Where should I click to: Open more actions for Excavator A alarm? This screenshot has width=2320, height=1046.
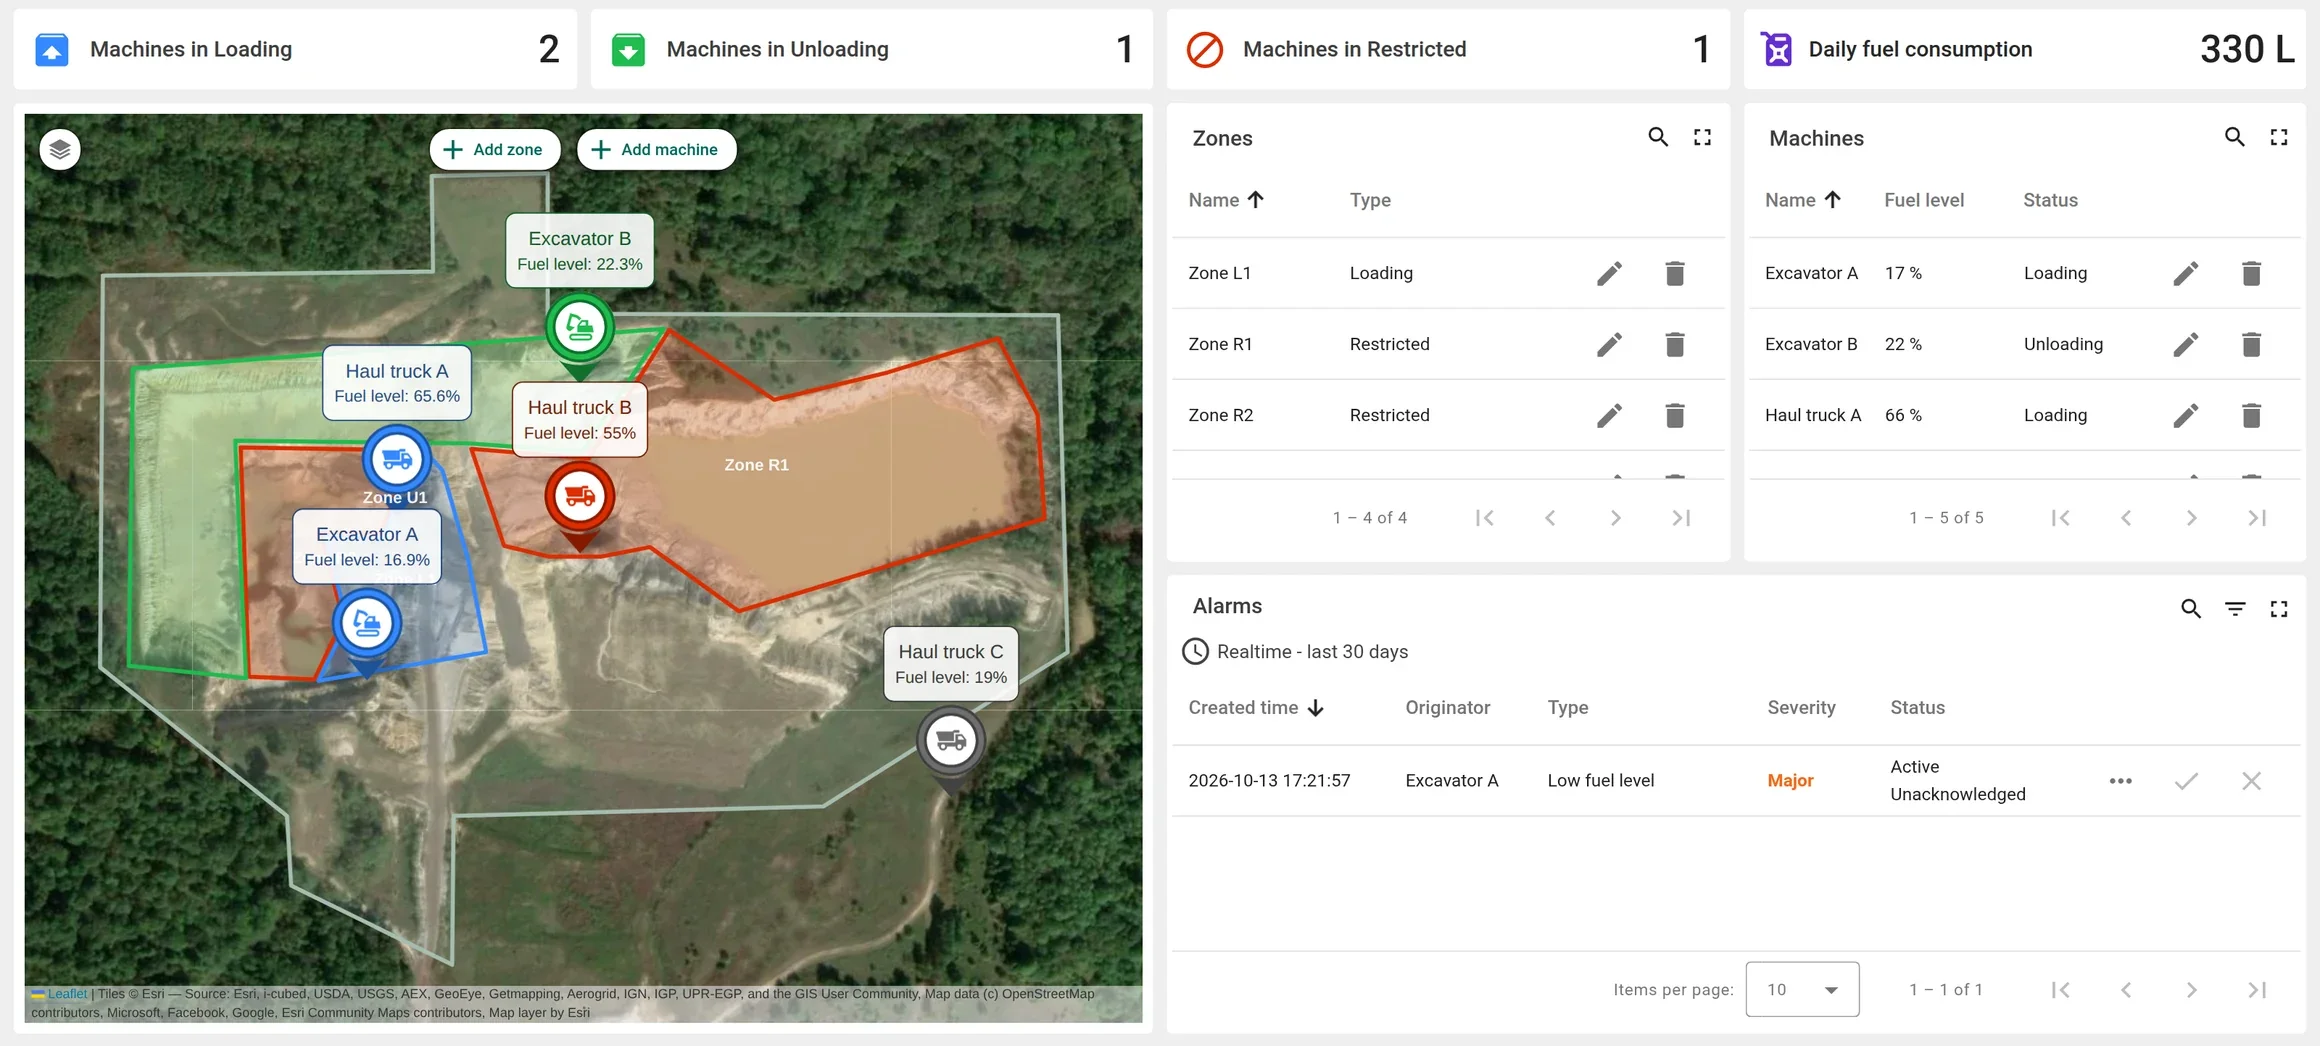(2121, 781)
